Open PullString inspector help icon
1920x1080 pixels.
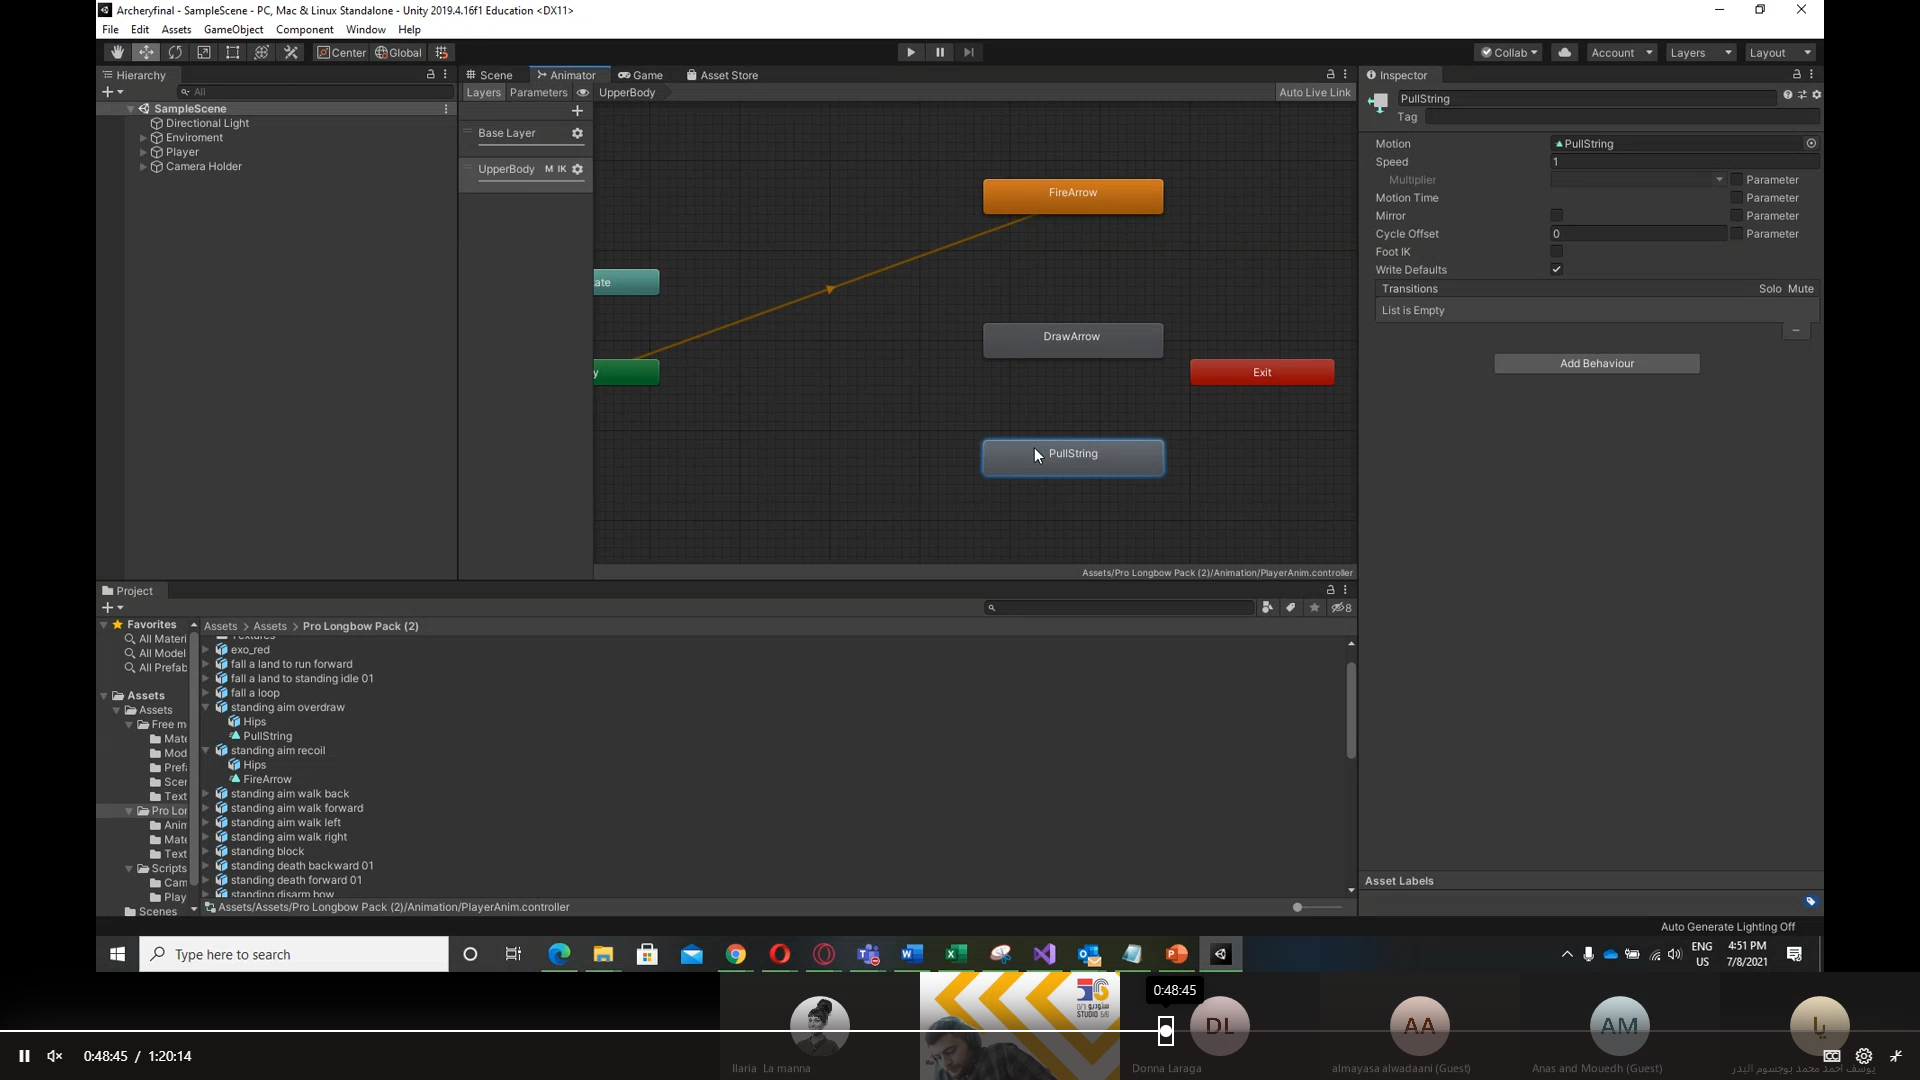pyautogui.click(x=1787, y=95)
